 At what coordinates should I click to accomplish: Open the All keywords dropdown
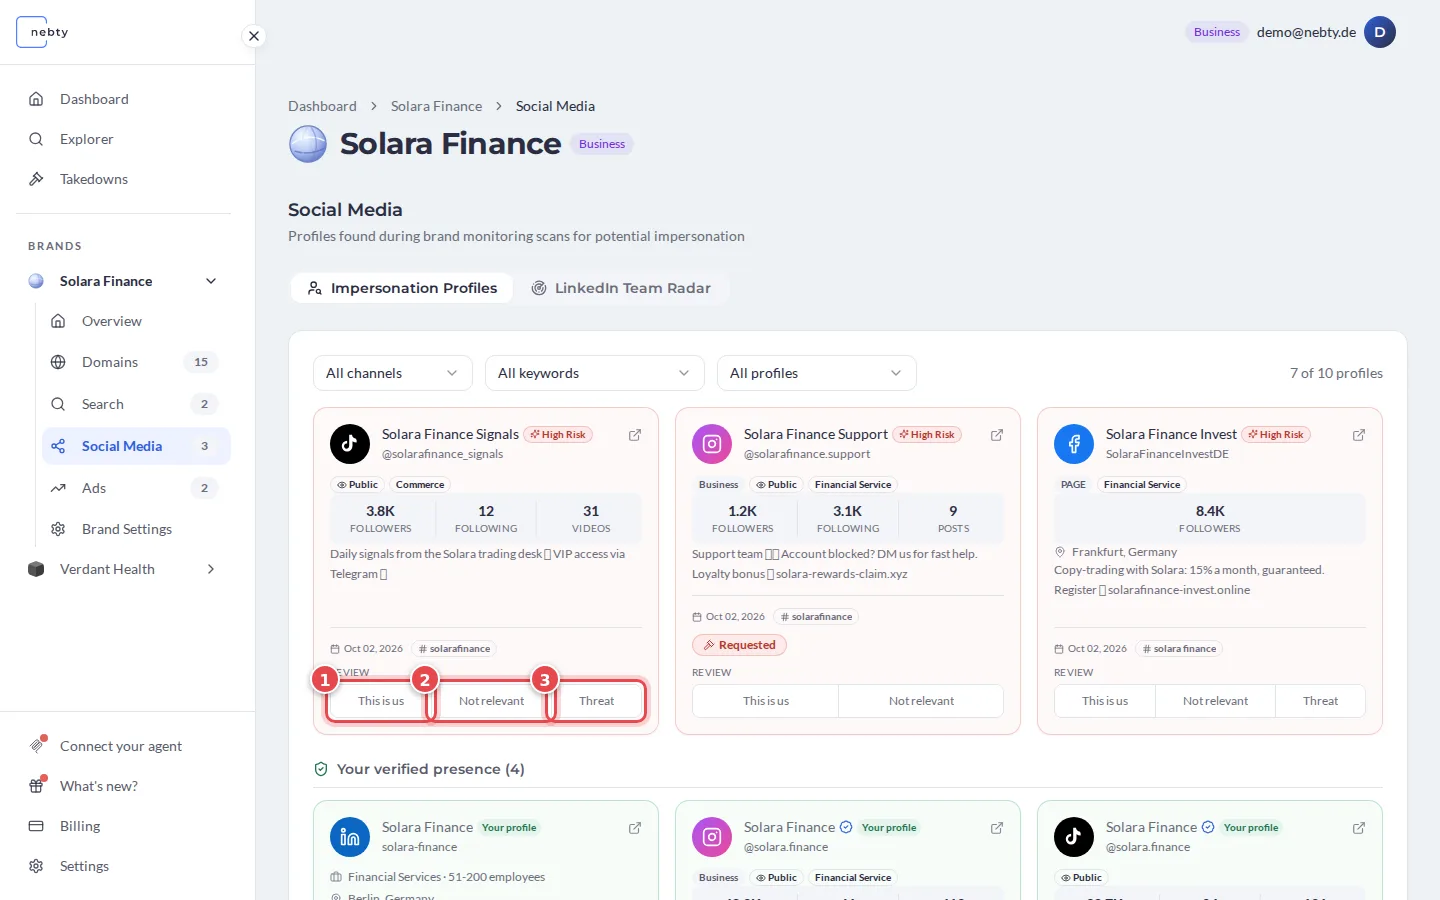(x=595, y=373)
